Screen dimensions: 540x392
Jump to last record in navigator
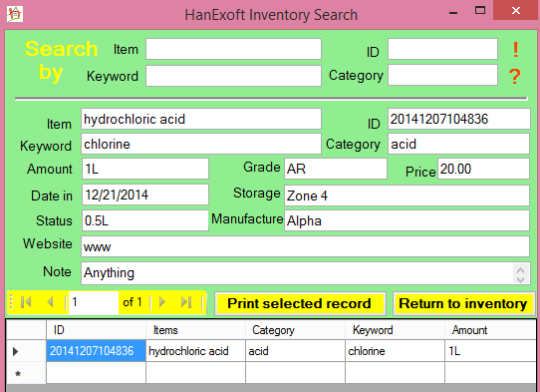[186, 302]
